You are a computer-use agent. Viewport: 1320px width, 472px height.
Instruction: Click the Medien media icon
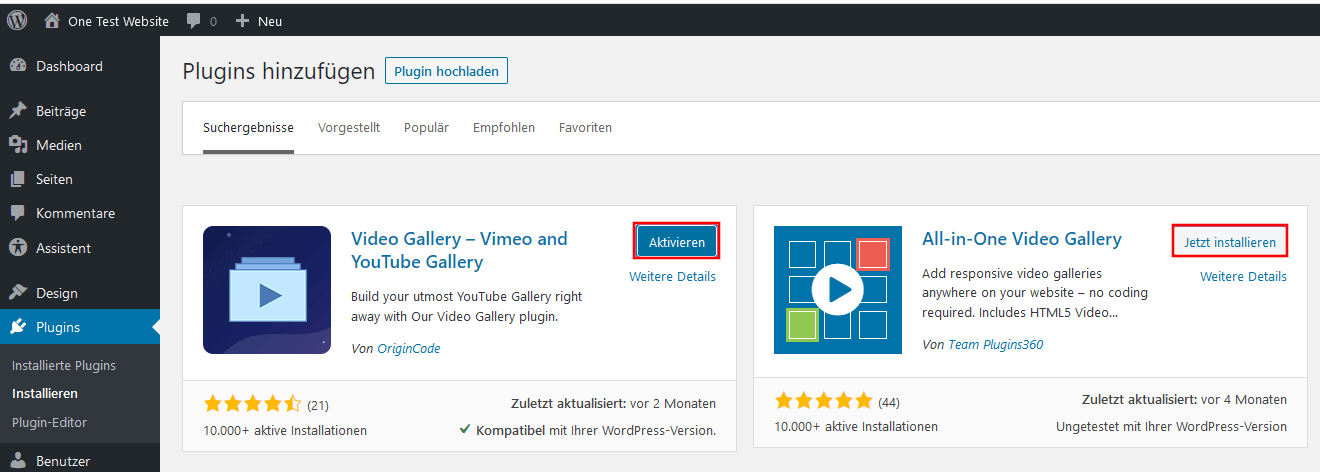click(x=17, y=145)
